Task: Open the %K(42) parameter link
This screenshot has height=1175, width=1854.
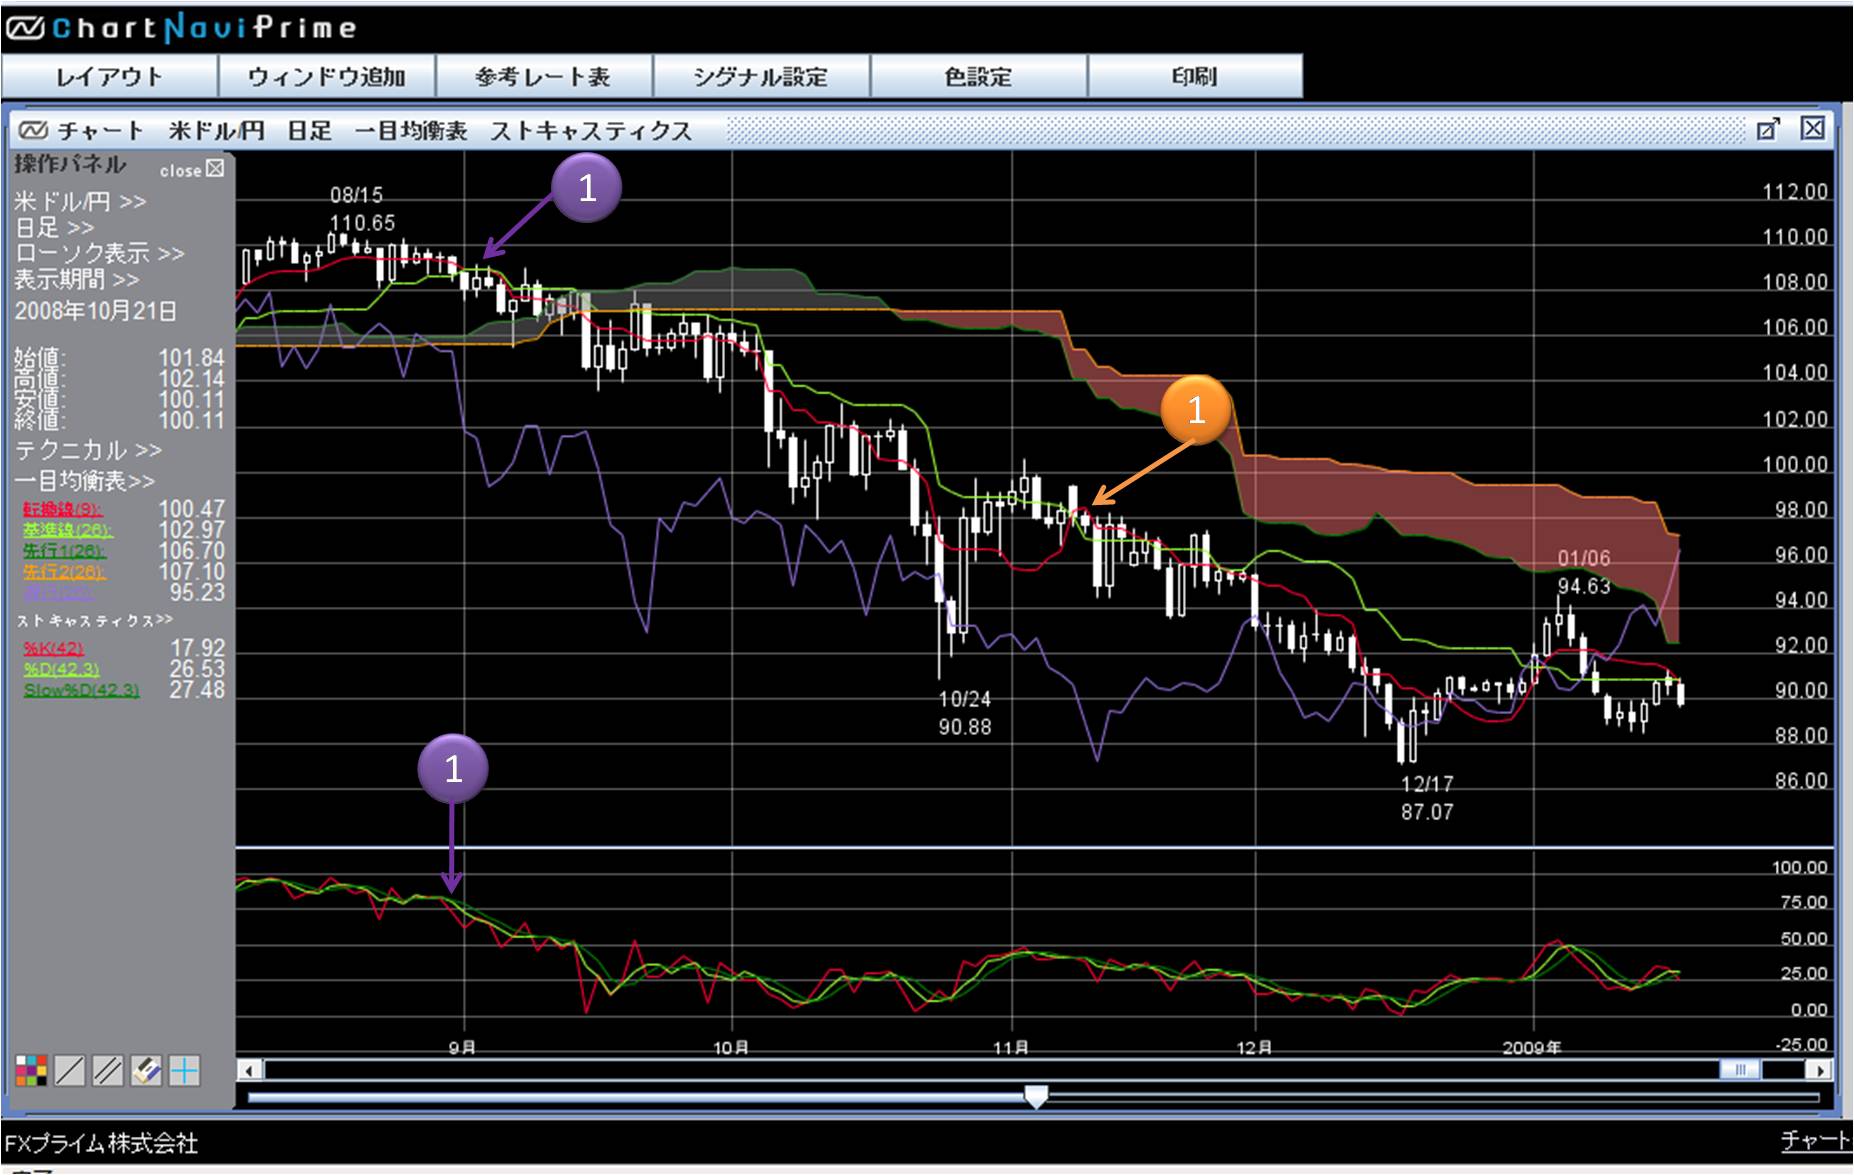Action: click(53, 649)
